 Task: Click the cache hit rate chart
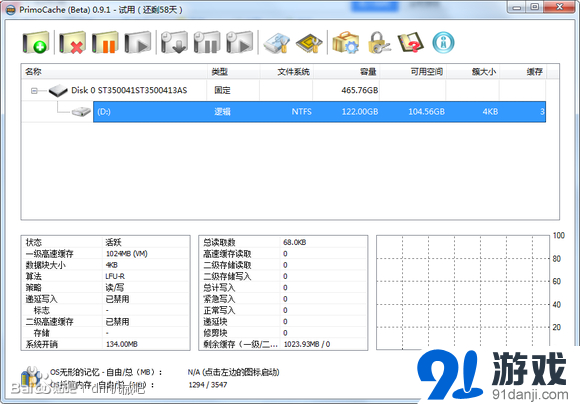click(x=463, y=292)
